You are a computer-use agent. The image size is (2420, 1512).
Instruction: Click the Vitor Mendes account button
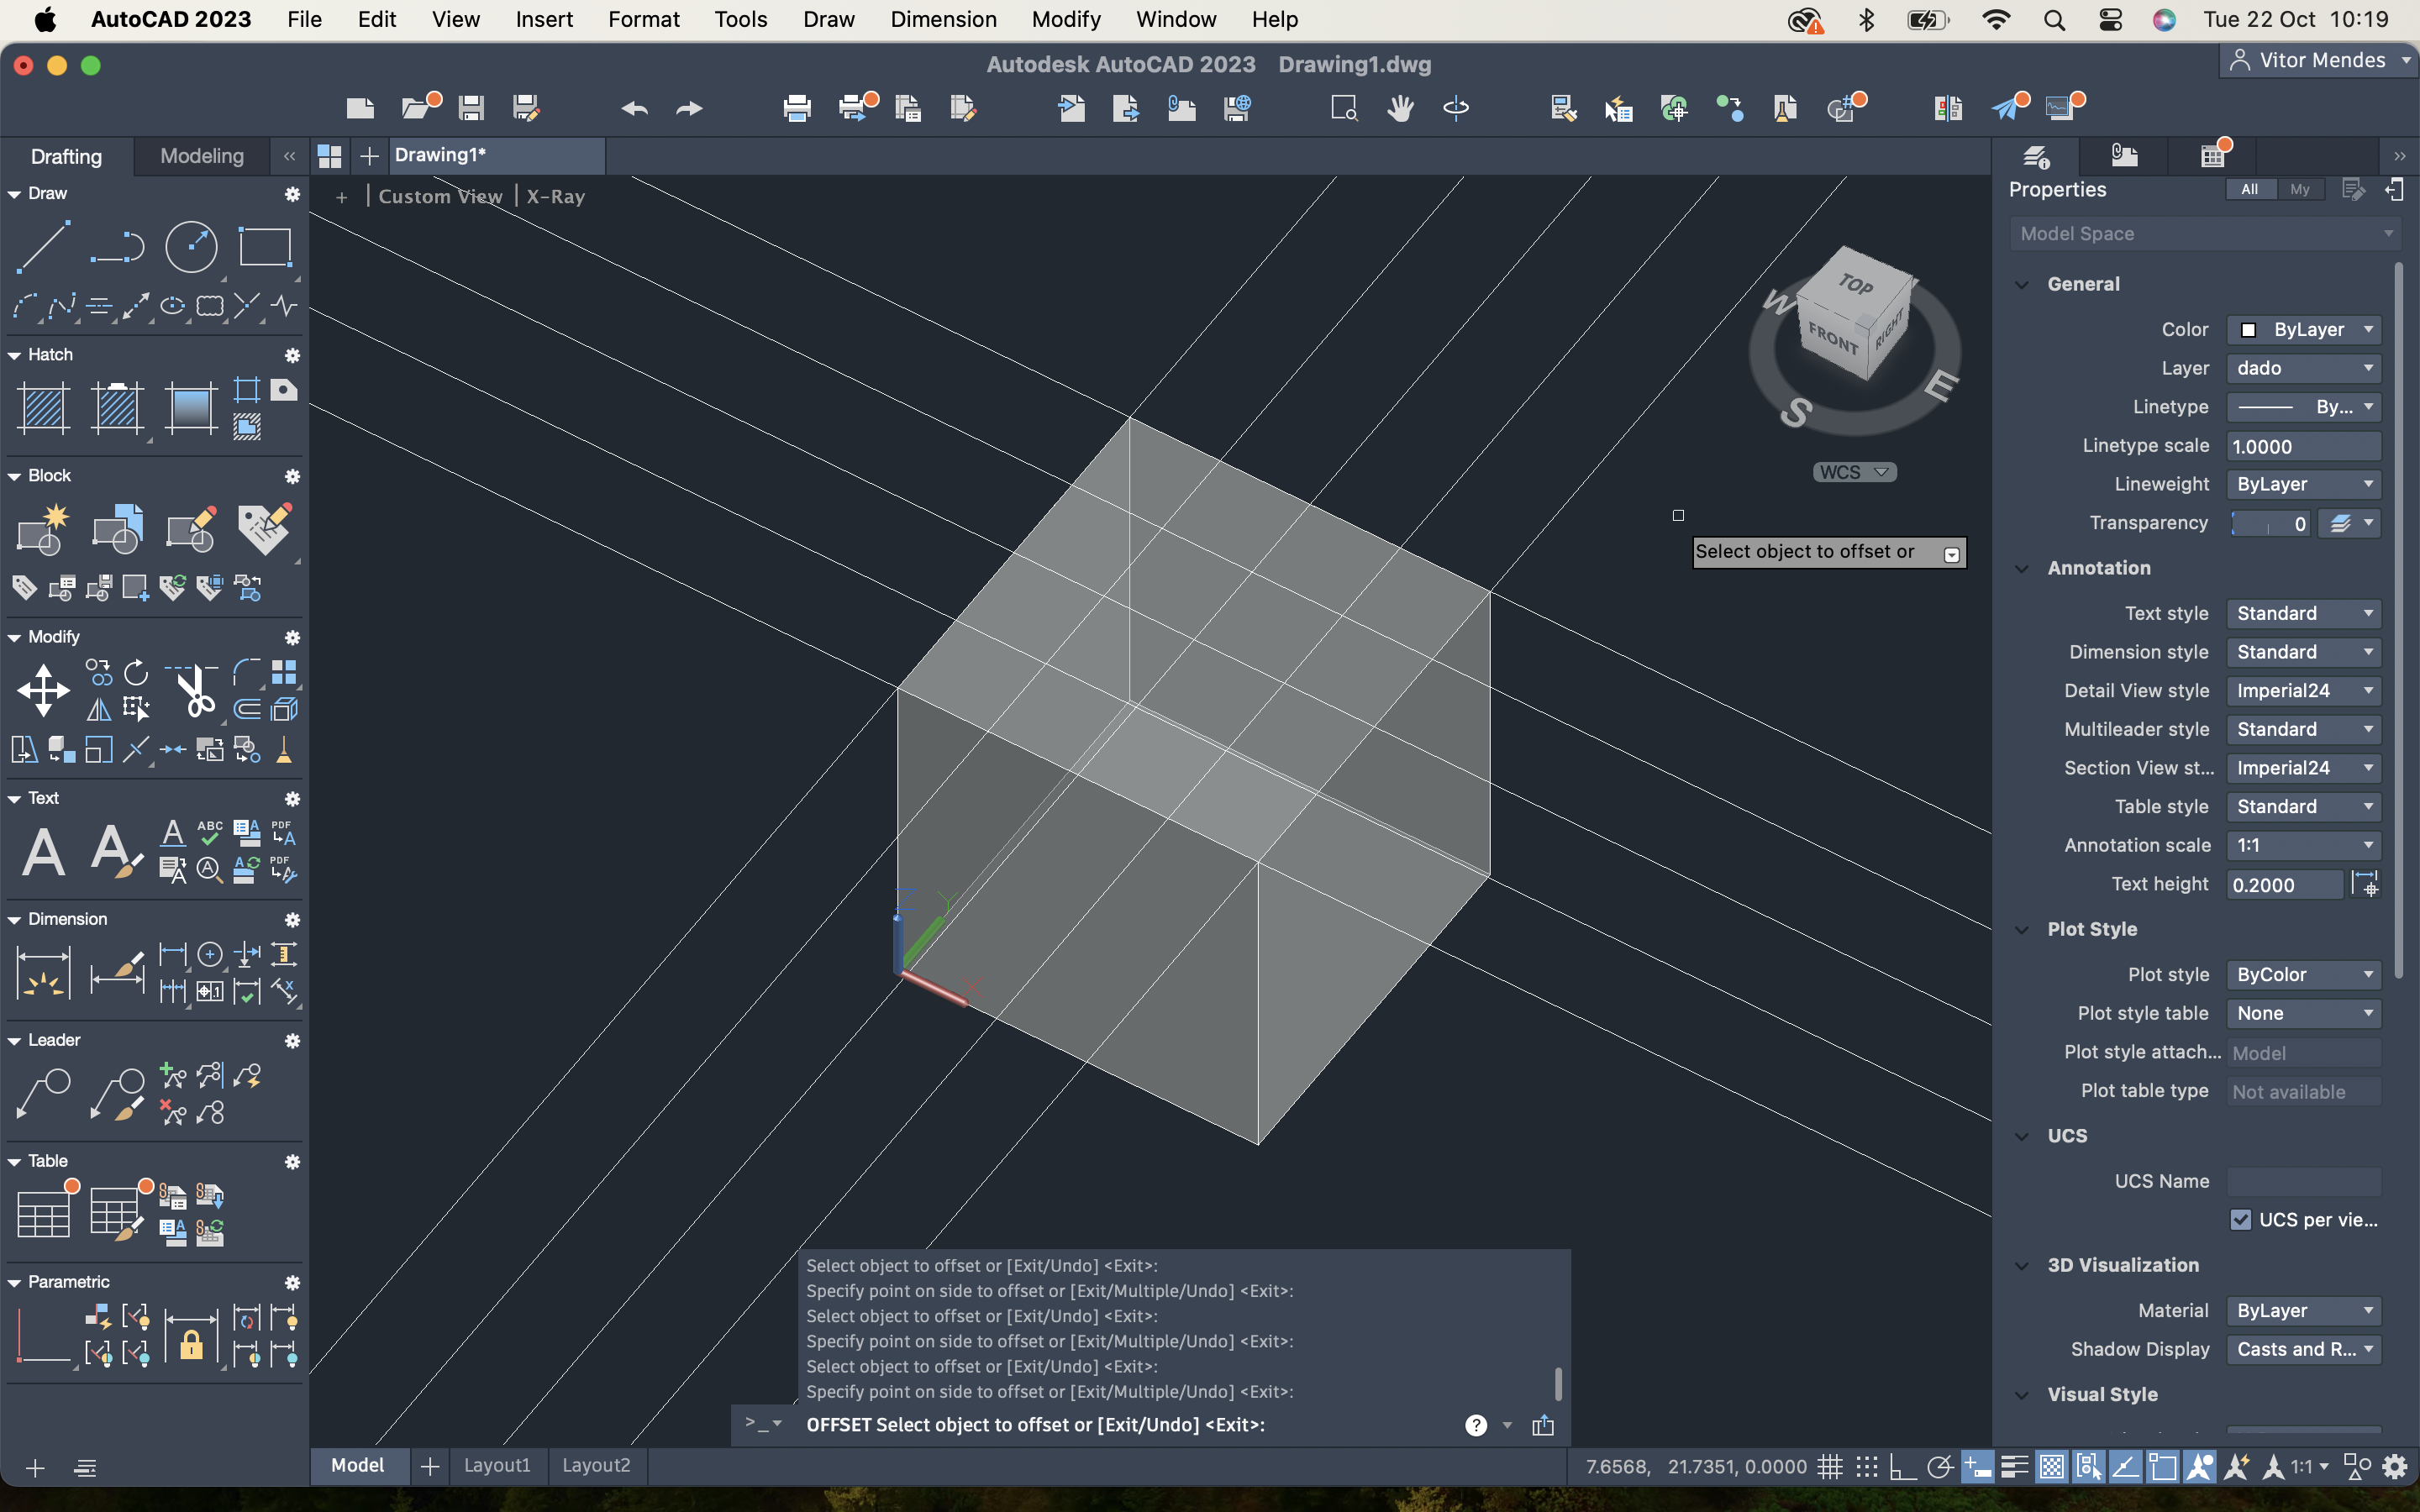tap(2320, 61)
